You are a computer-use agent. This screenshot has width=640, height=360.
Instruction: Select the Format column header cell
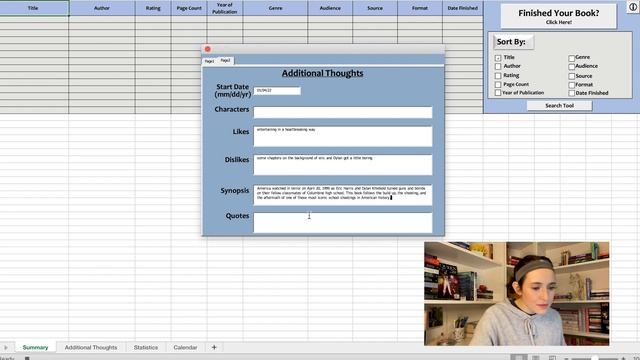[x=420, y=8]
